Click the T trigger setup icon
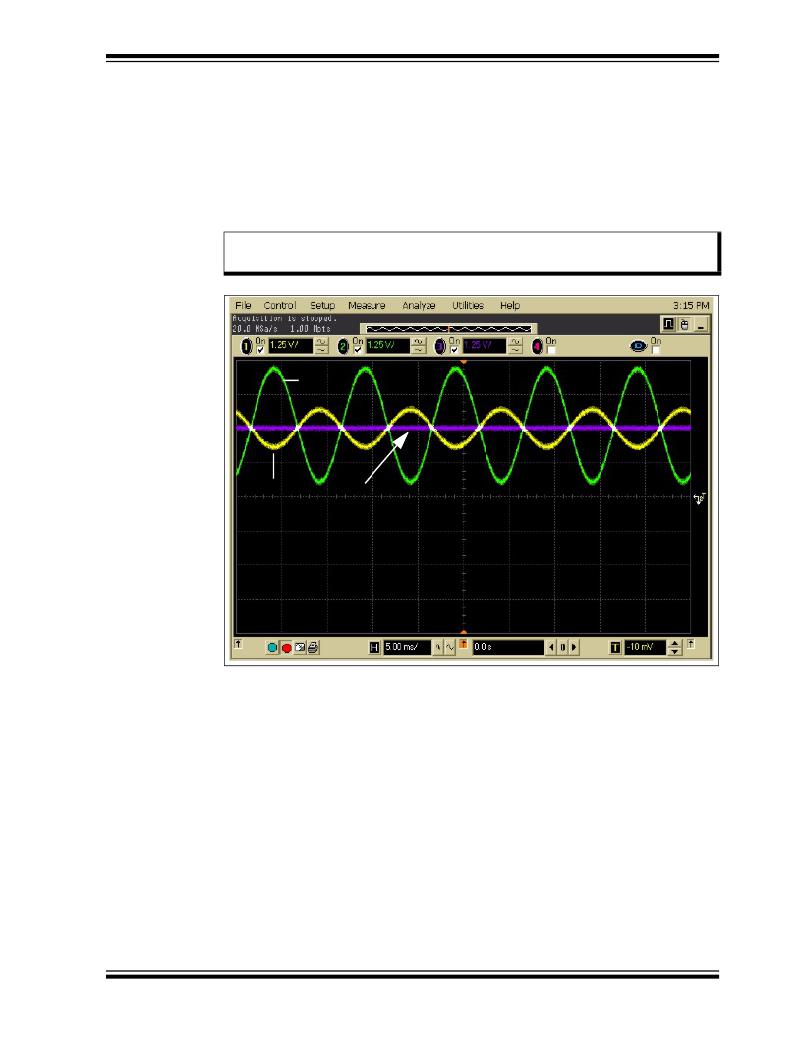801x1038 pixels. pos(615,647)
